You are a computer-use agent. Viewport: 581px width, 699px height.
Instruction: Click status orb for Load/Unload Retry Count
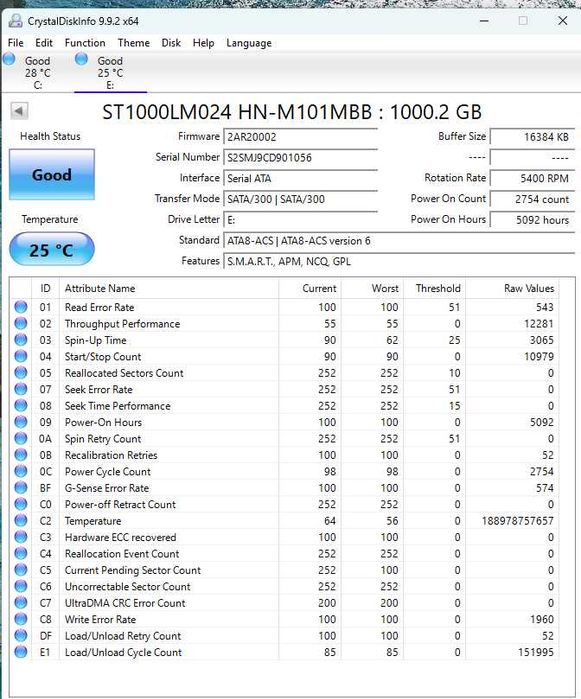(21, 635)
